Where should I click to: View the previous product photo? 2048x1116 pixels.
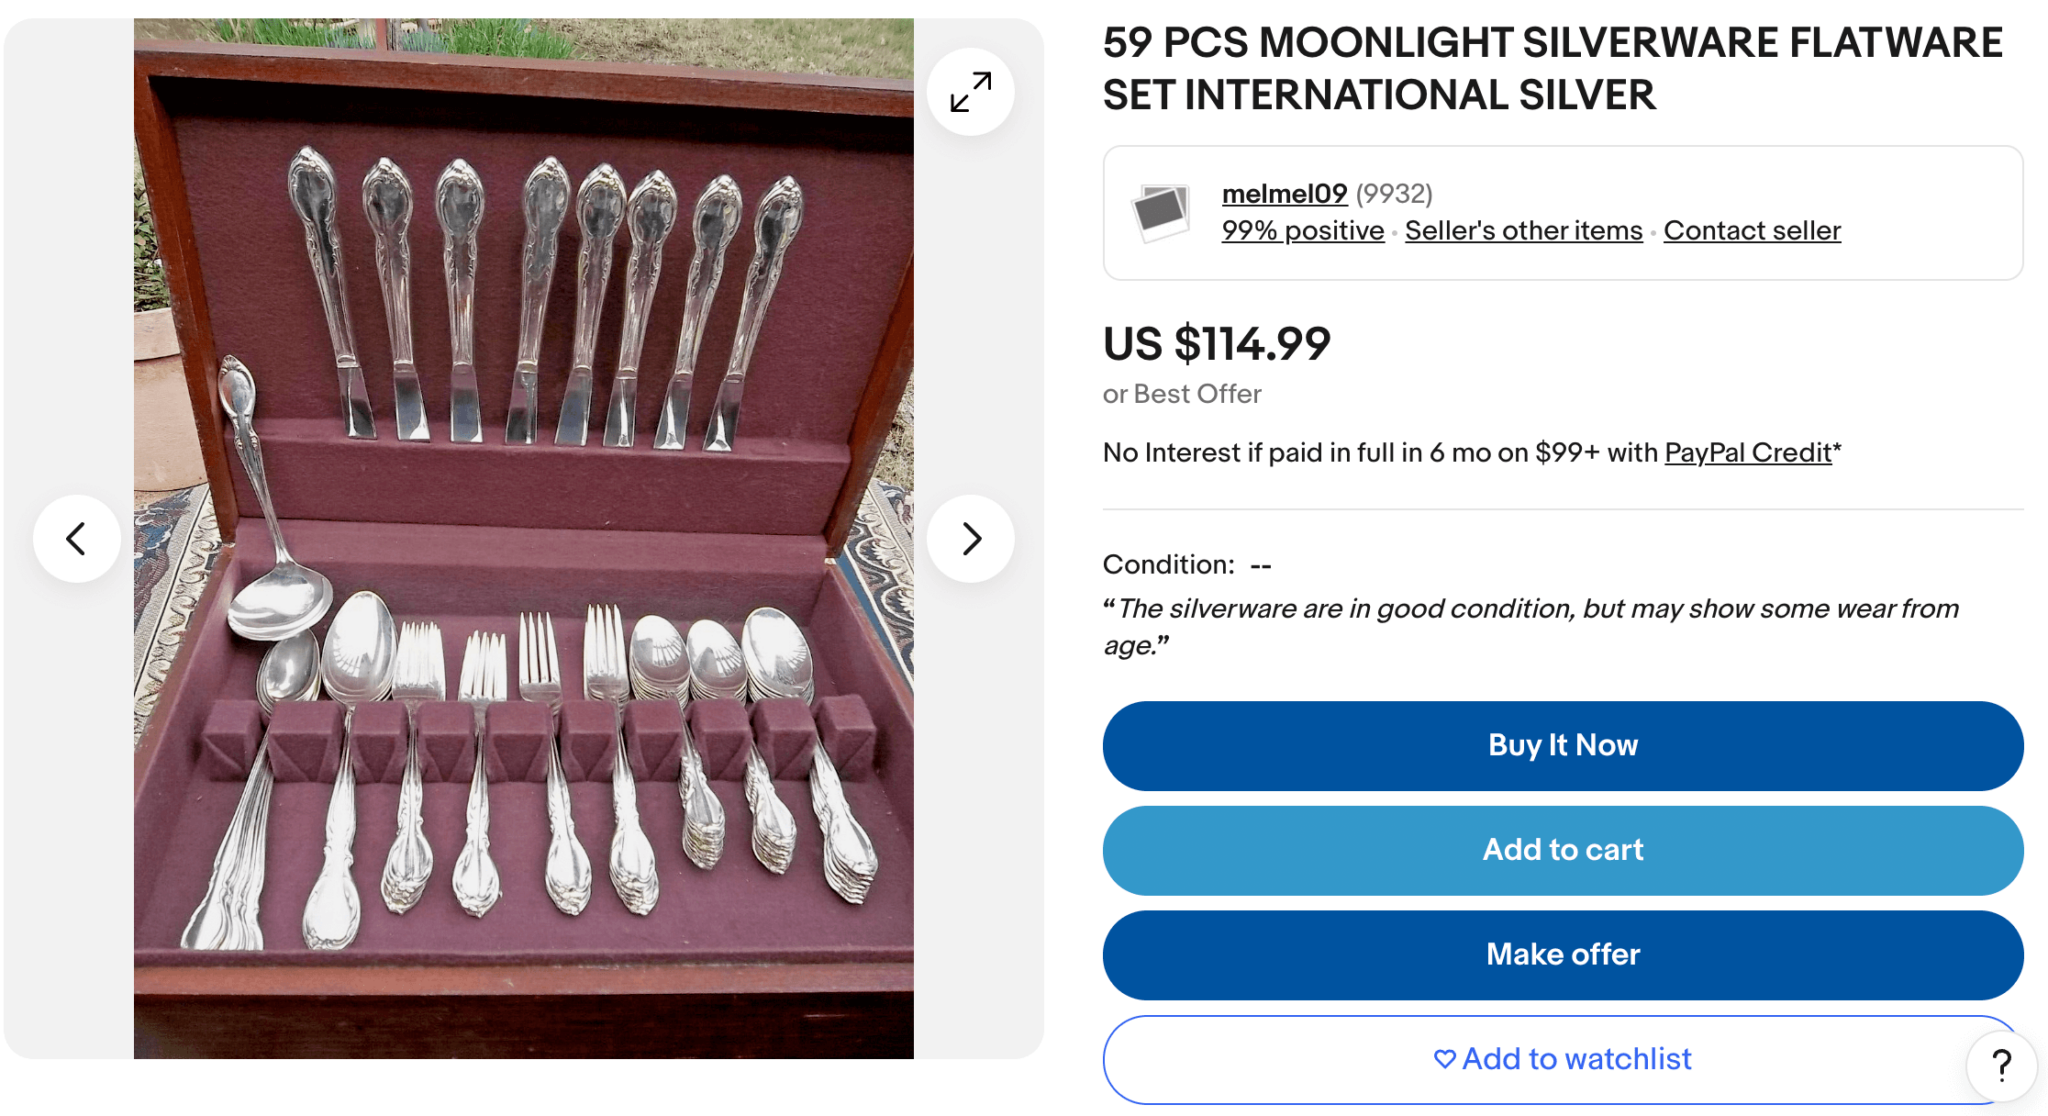[77, 538]
